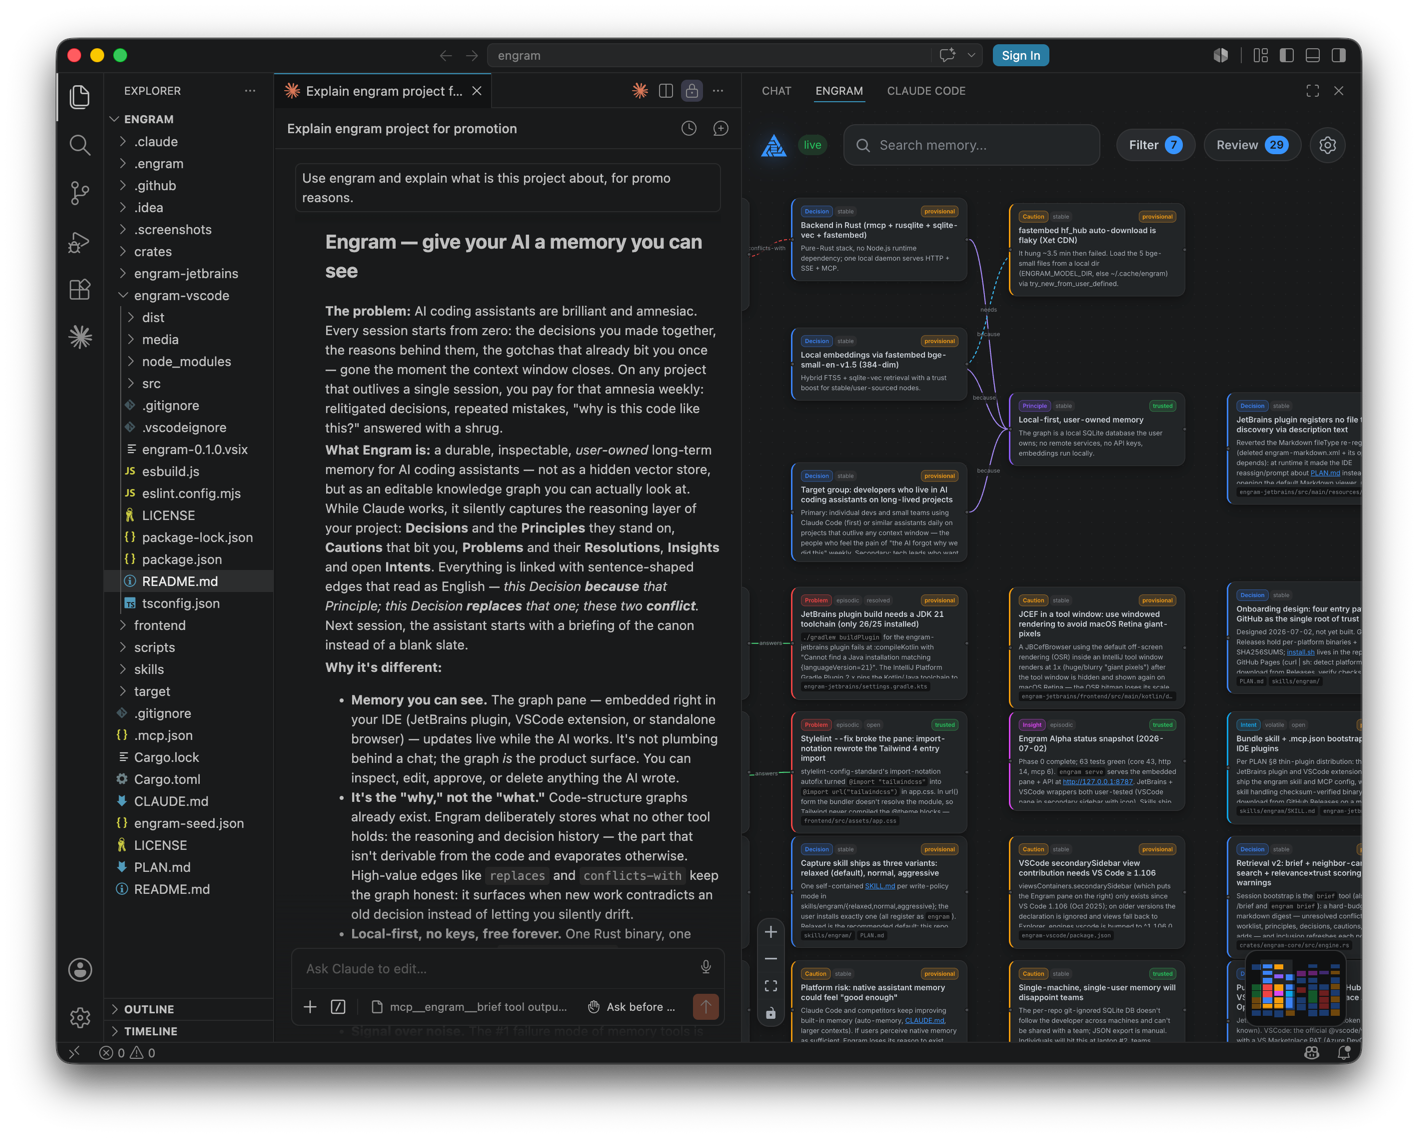This screenshot has height=1138, width=1418.
Task: Zoom out of the memory graph
Action: (x=771, y=959)
